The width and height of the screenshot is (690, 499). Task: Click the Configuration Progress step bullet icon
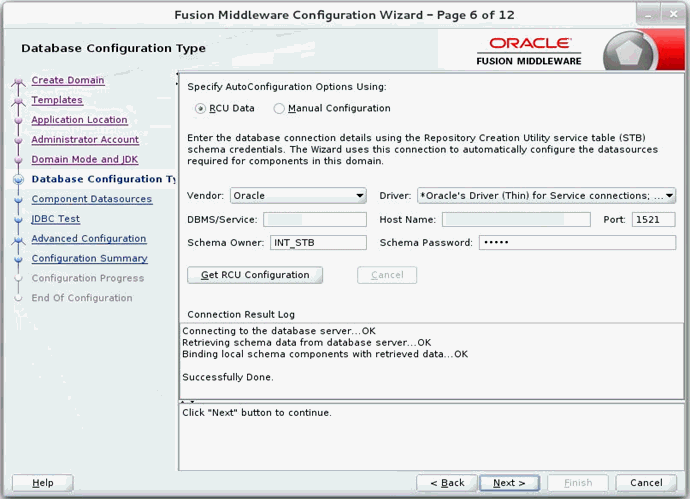18,279
